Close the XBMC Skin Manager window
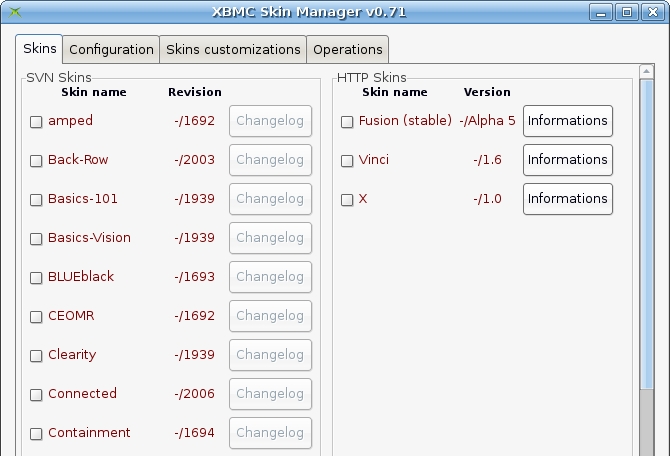 pyautogui.click(x=652, y=12)
